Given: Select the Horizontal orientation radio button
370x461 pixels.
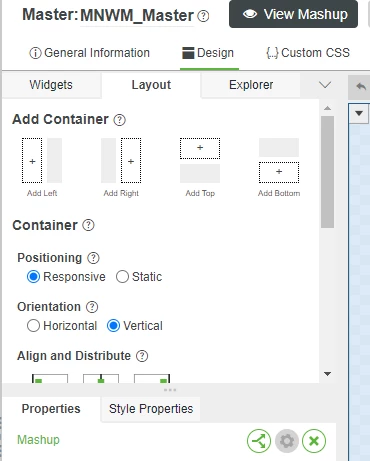Looking at the screenshot, I should click(x=62, y=326).
